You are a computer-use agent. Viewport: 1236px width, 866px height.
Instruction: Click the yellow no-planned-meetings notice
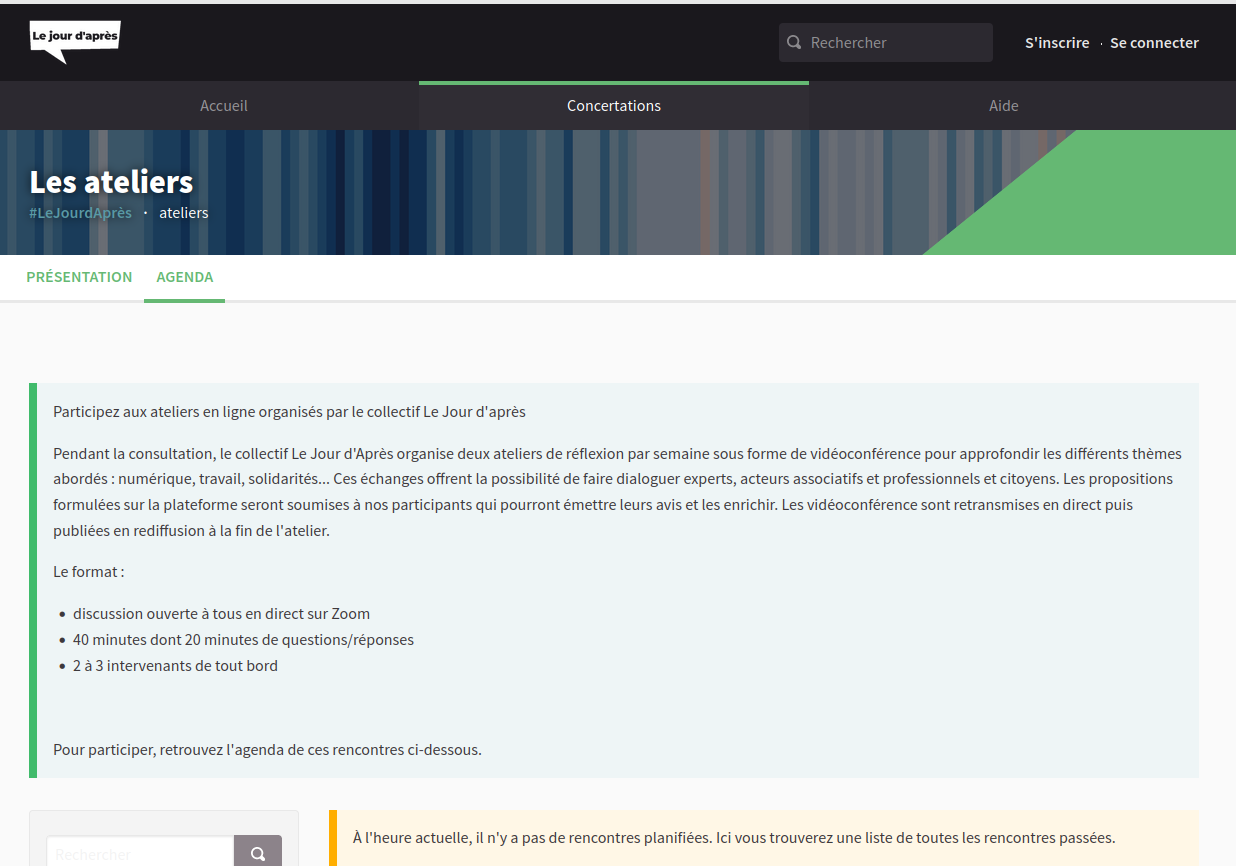tap(764, 838)
